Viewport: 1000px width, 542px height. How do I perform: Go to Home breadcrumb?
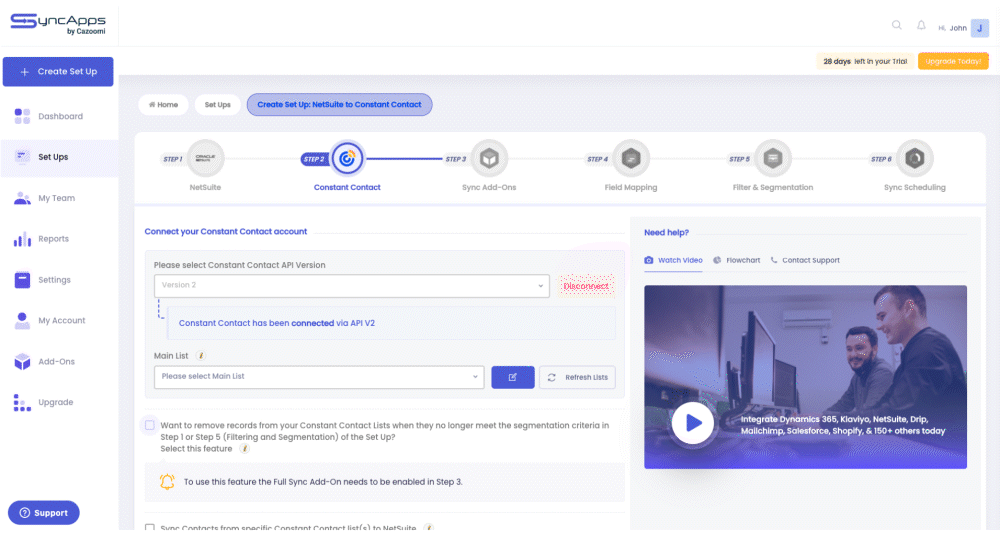pos(163,105)
